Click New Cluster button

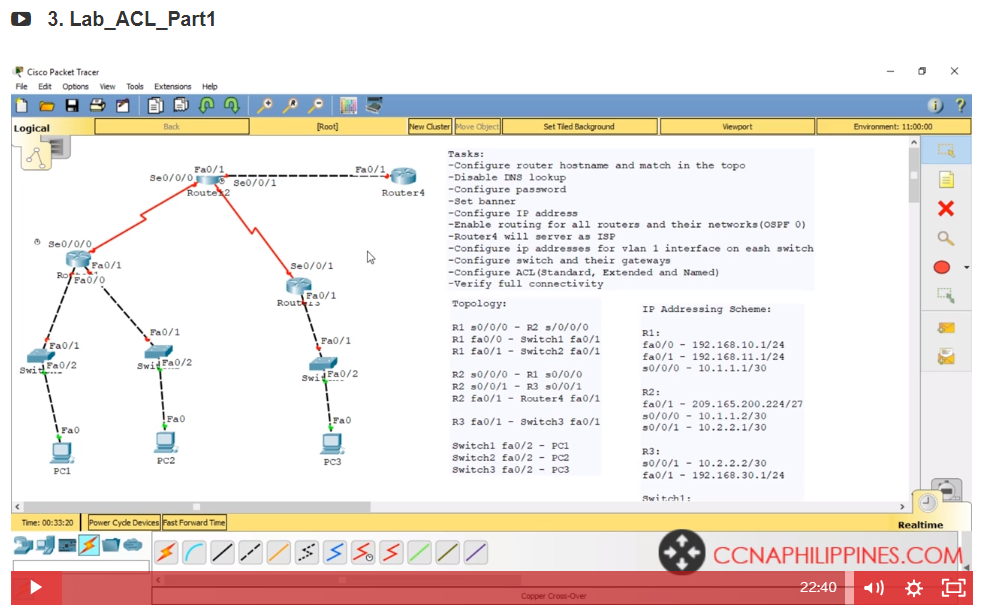(429, 126)
